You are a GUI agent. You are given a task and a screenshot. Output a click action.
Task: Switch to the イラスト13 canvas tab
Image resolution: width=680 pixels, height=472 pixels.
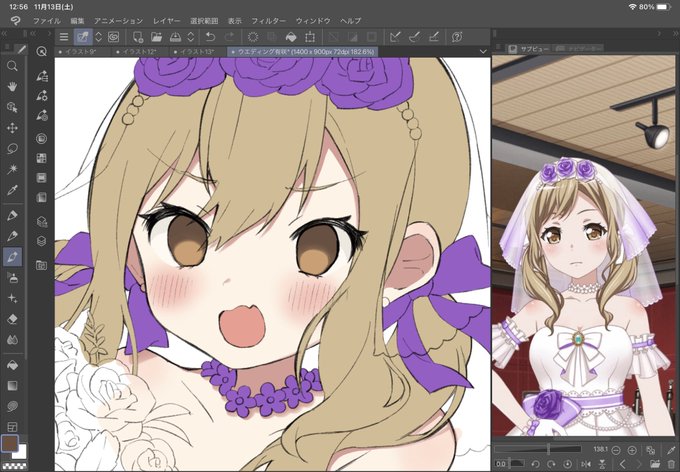(197, 52)
